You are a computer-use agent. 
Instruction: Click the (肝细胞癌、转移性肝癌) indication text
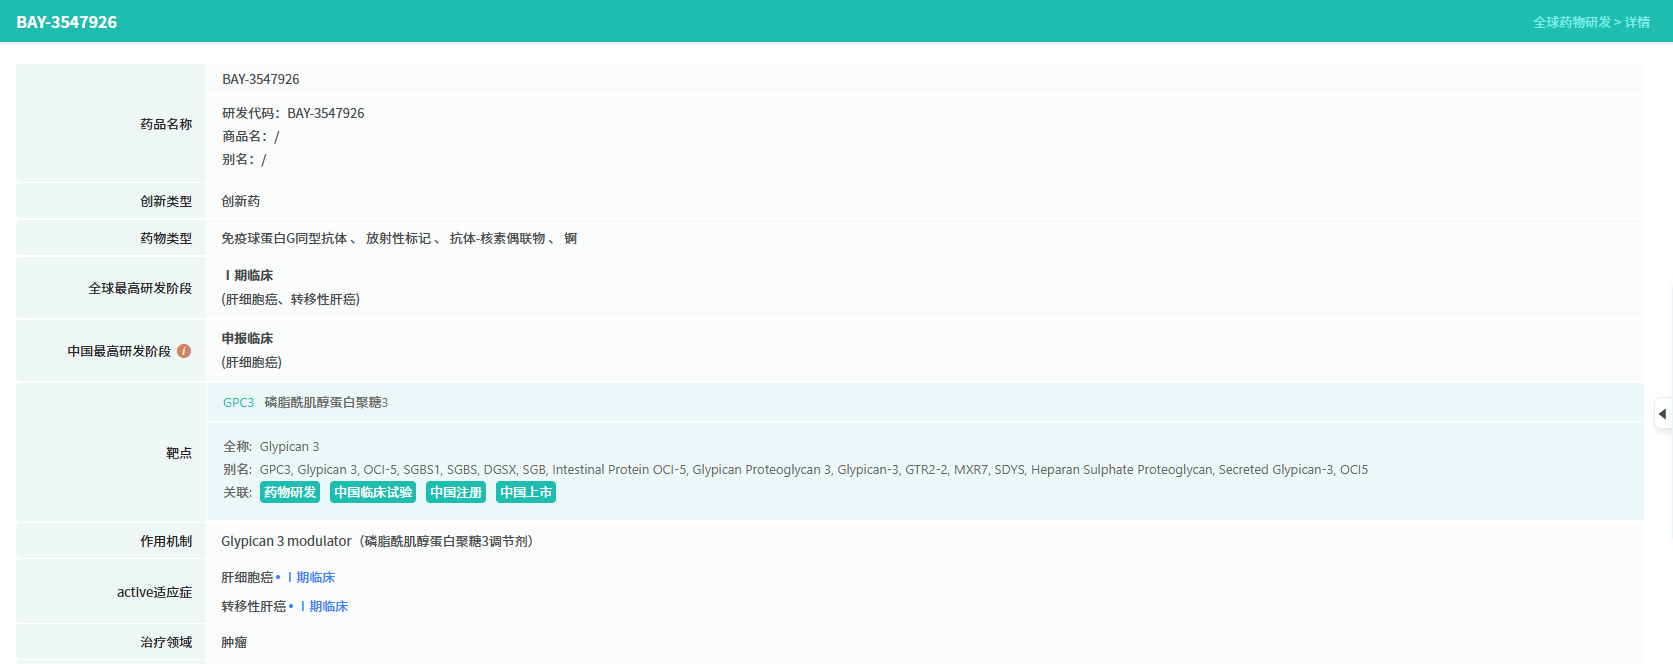pos(290,299)
